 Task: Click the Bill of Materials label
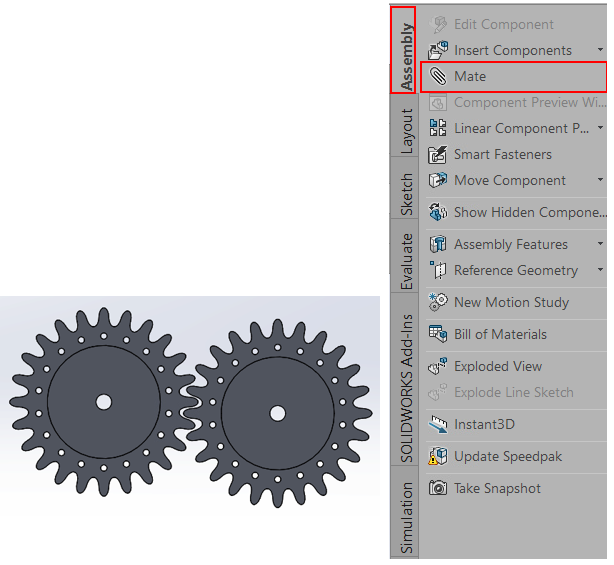click(x=500, y=334)
